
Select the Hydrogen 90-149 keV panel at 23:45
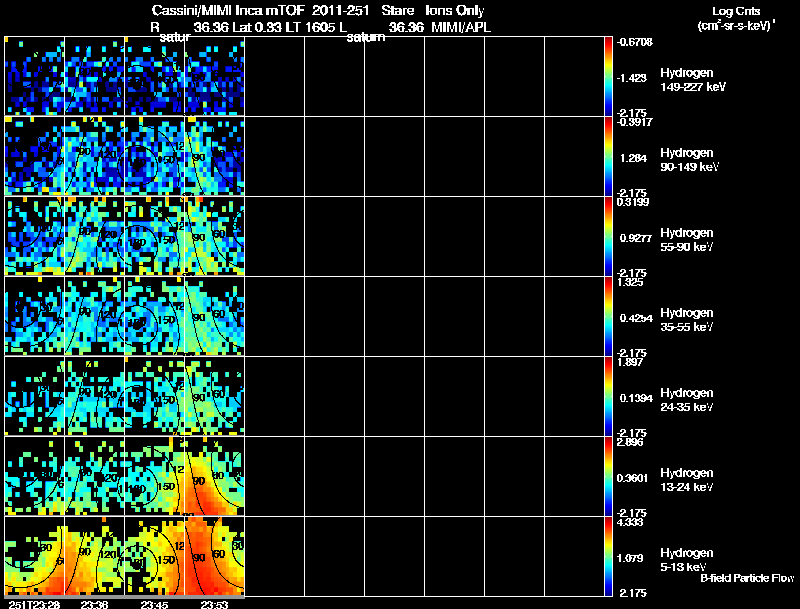tap(155, 156)
